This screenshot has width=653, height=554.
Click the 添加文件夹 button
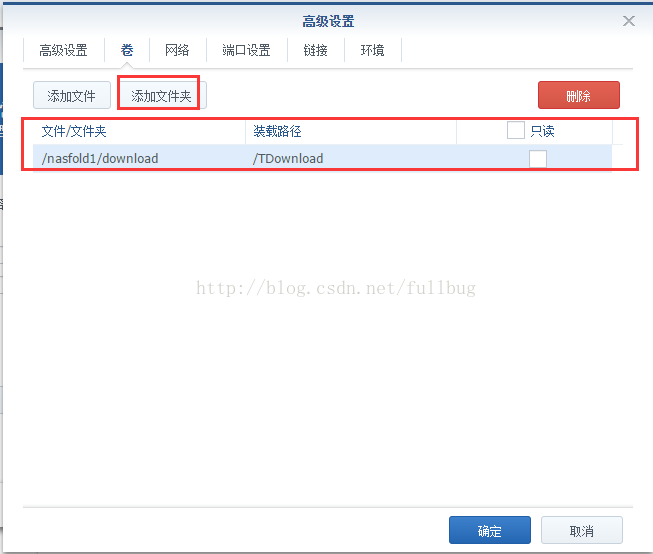click(x=161, y=95)
